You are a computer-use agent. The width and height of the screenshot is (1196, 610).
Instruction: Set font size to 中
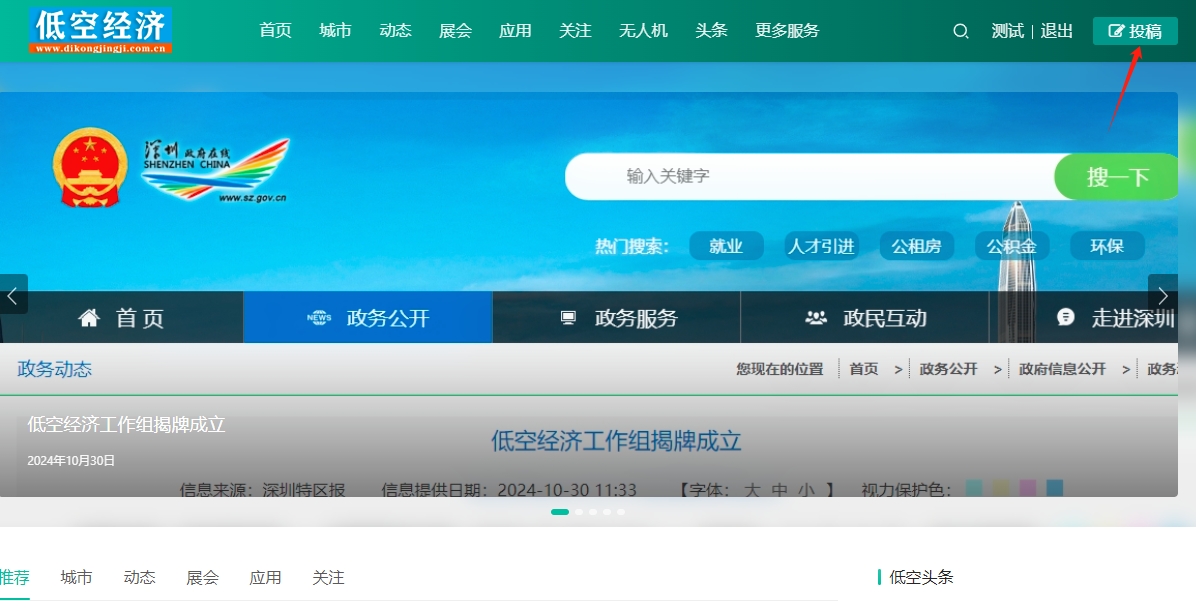780,490
